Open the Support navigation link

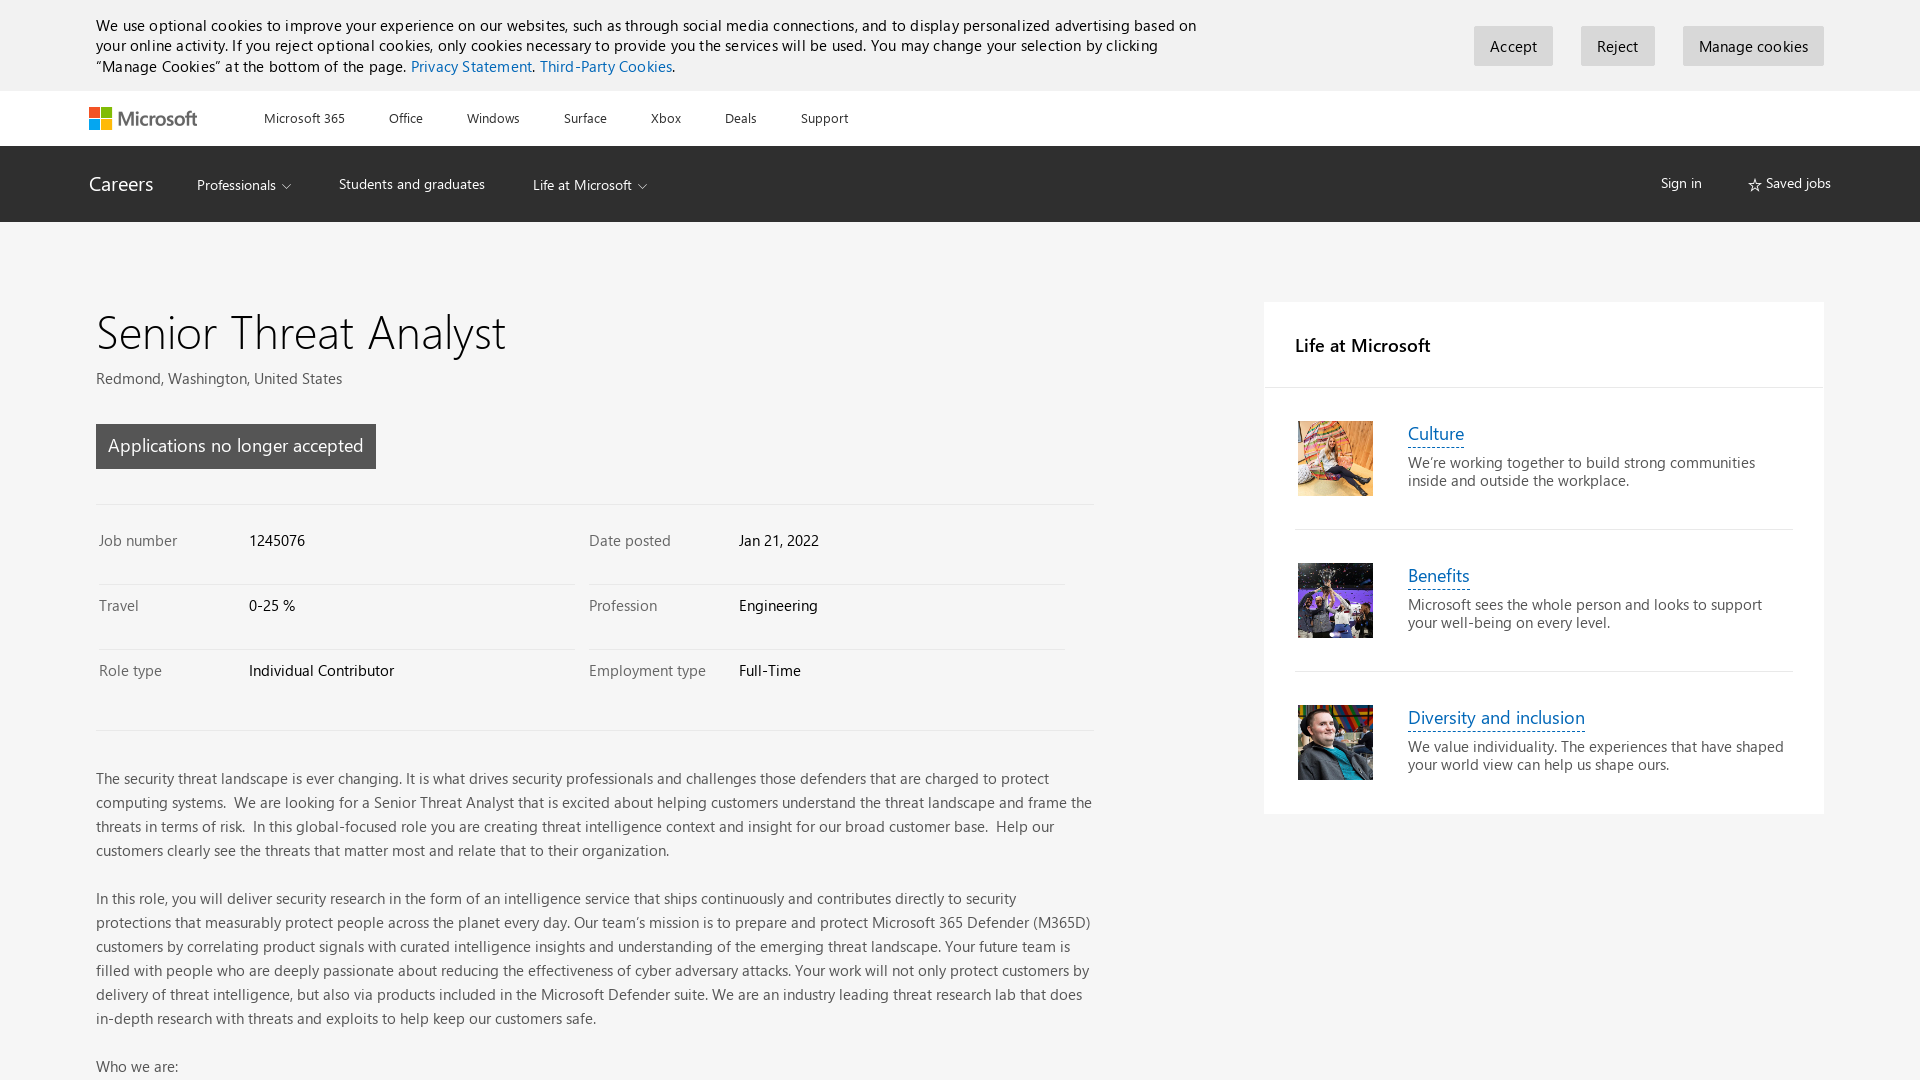point(825,118)
